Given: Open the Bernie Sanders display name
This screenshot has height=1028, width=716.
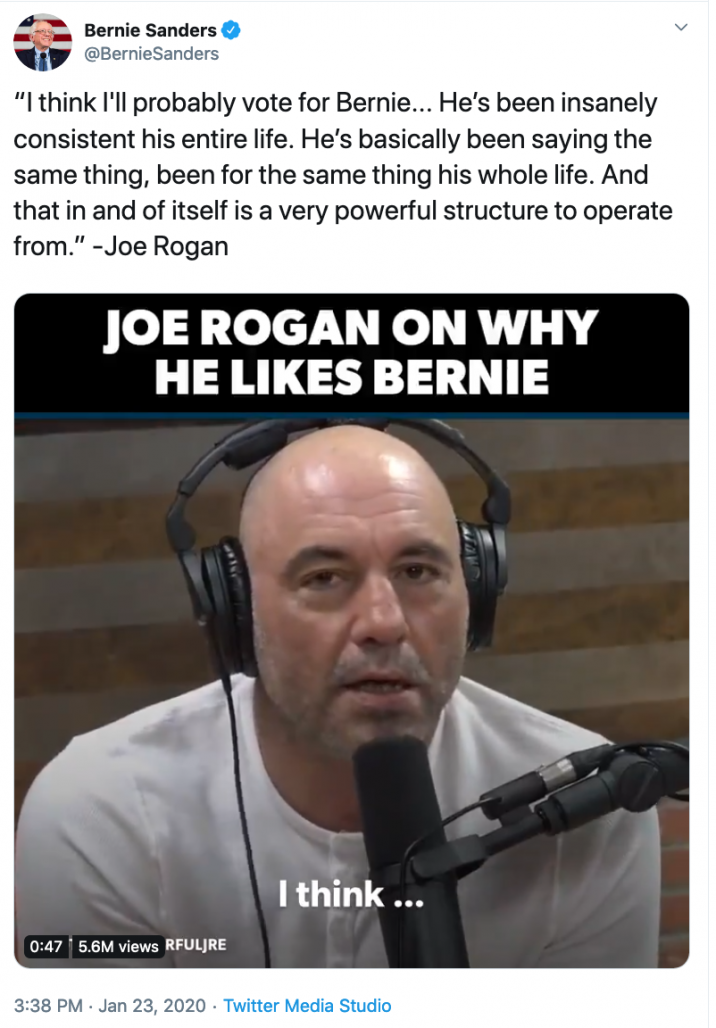Looking at the screenshot, I should click(150, 30).
